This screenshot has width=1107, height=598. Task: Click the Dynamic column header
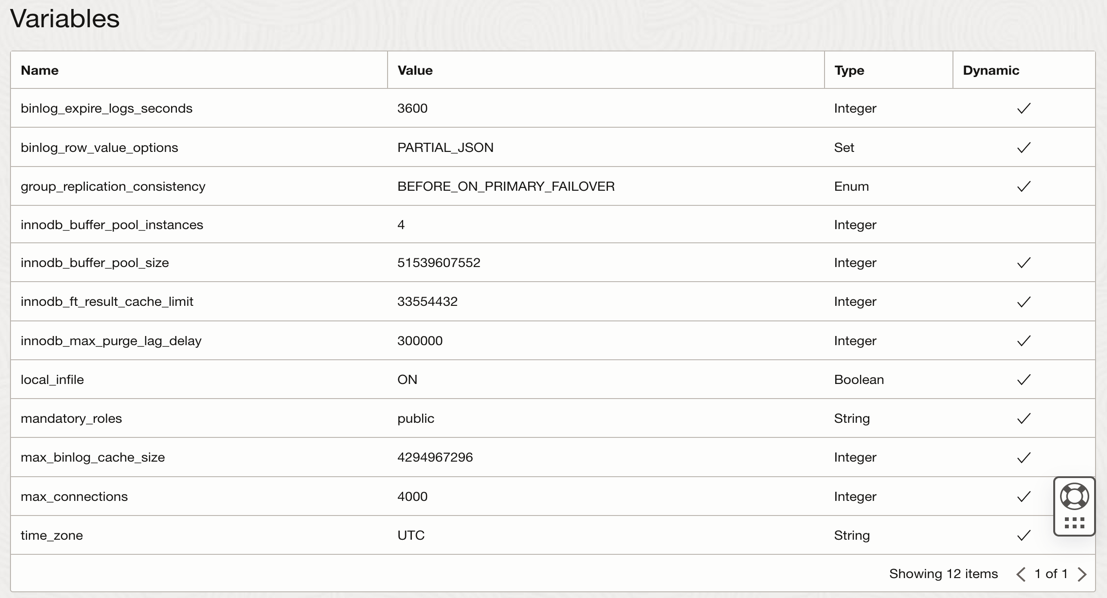[991, 70]
